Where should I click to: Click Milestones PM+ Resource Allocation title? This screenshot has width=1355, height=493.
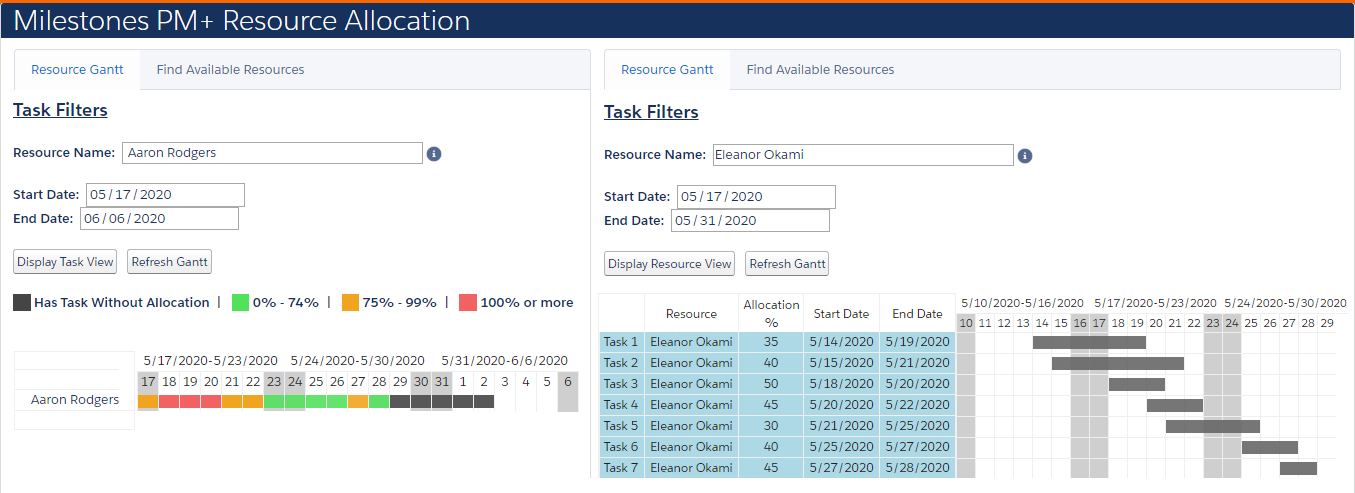pos(241,20)
